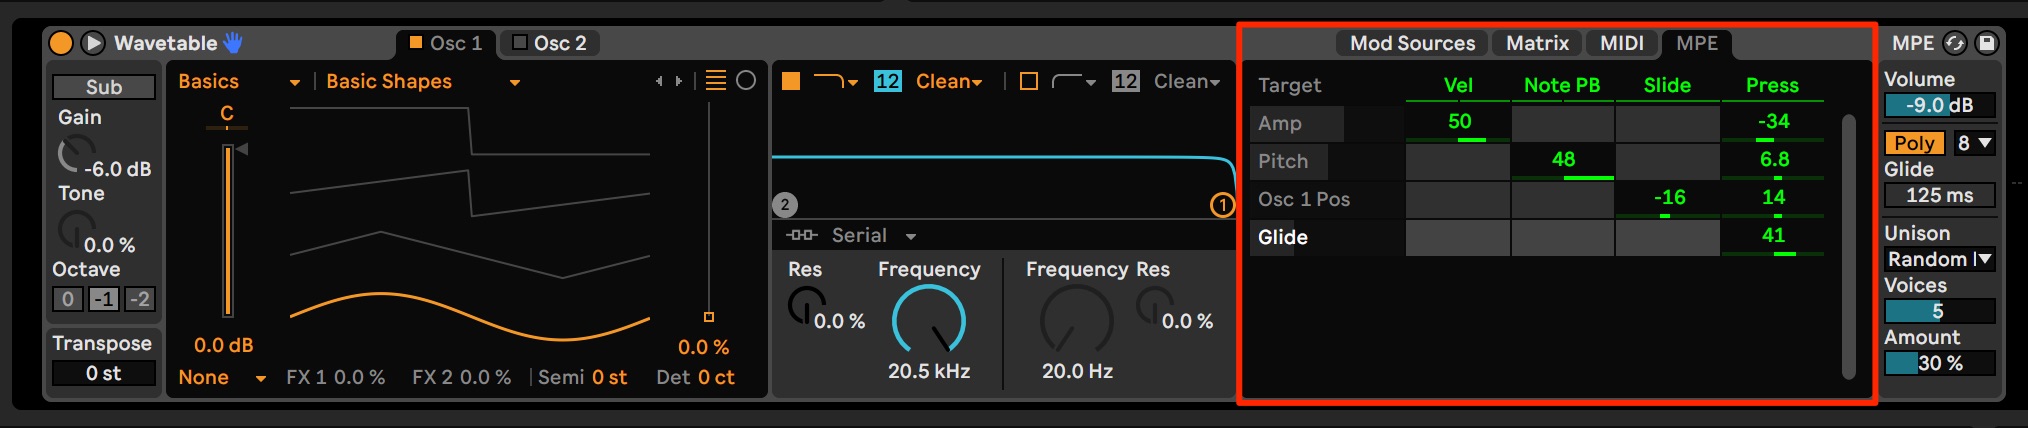Toggle Filter 1 orange on/off square
The height and width of the screenshot is (428, 2028).
(791, 82)
